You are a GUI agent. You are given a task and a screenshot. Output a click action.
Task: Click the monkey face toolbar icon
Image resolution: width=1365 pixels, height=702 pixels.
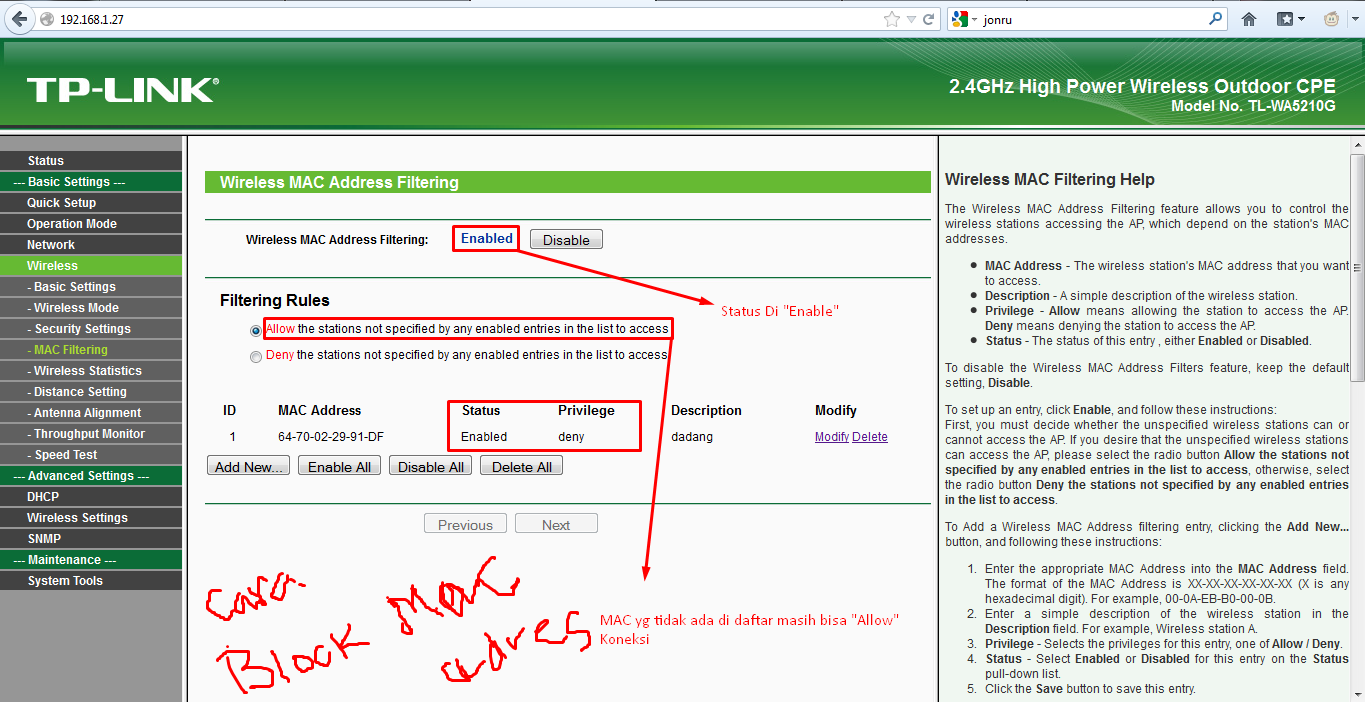click(1332, 19)
